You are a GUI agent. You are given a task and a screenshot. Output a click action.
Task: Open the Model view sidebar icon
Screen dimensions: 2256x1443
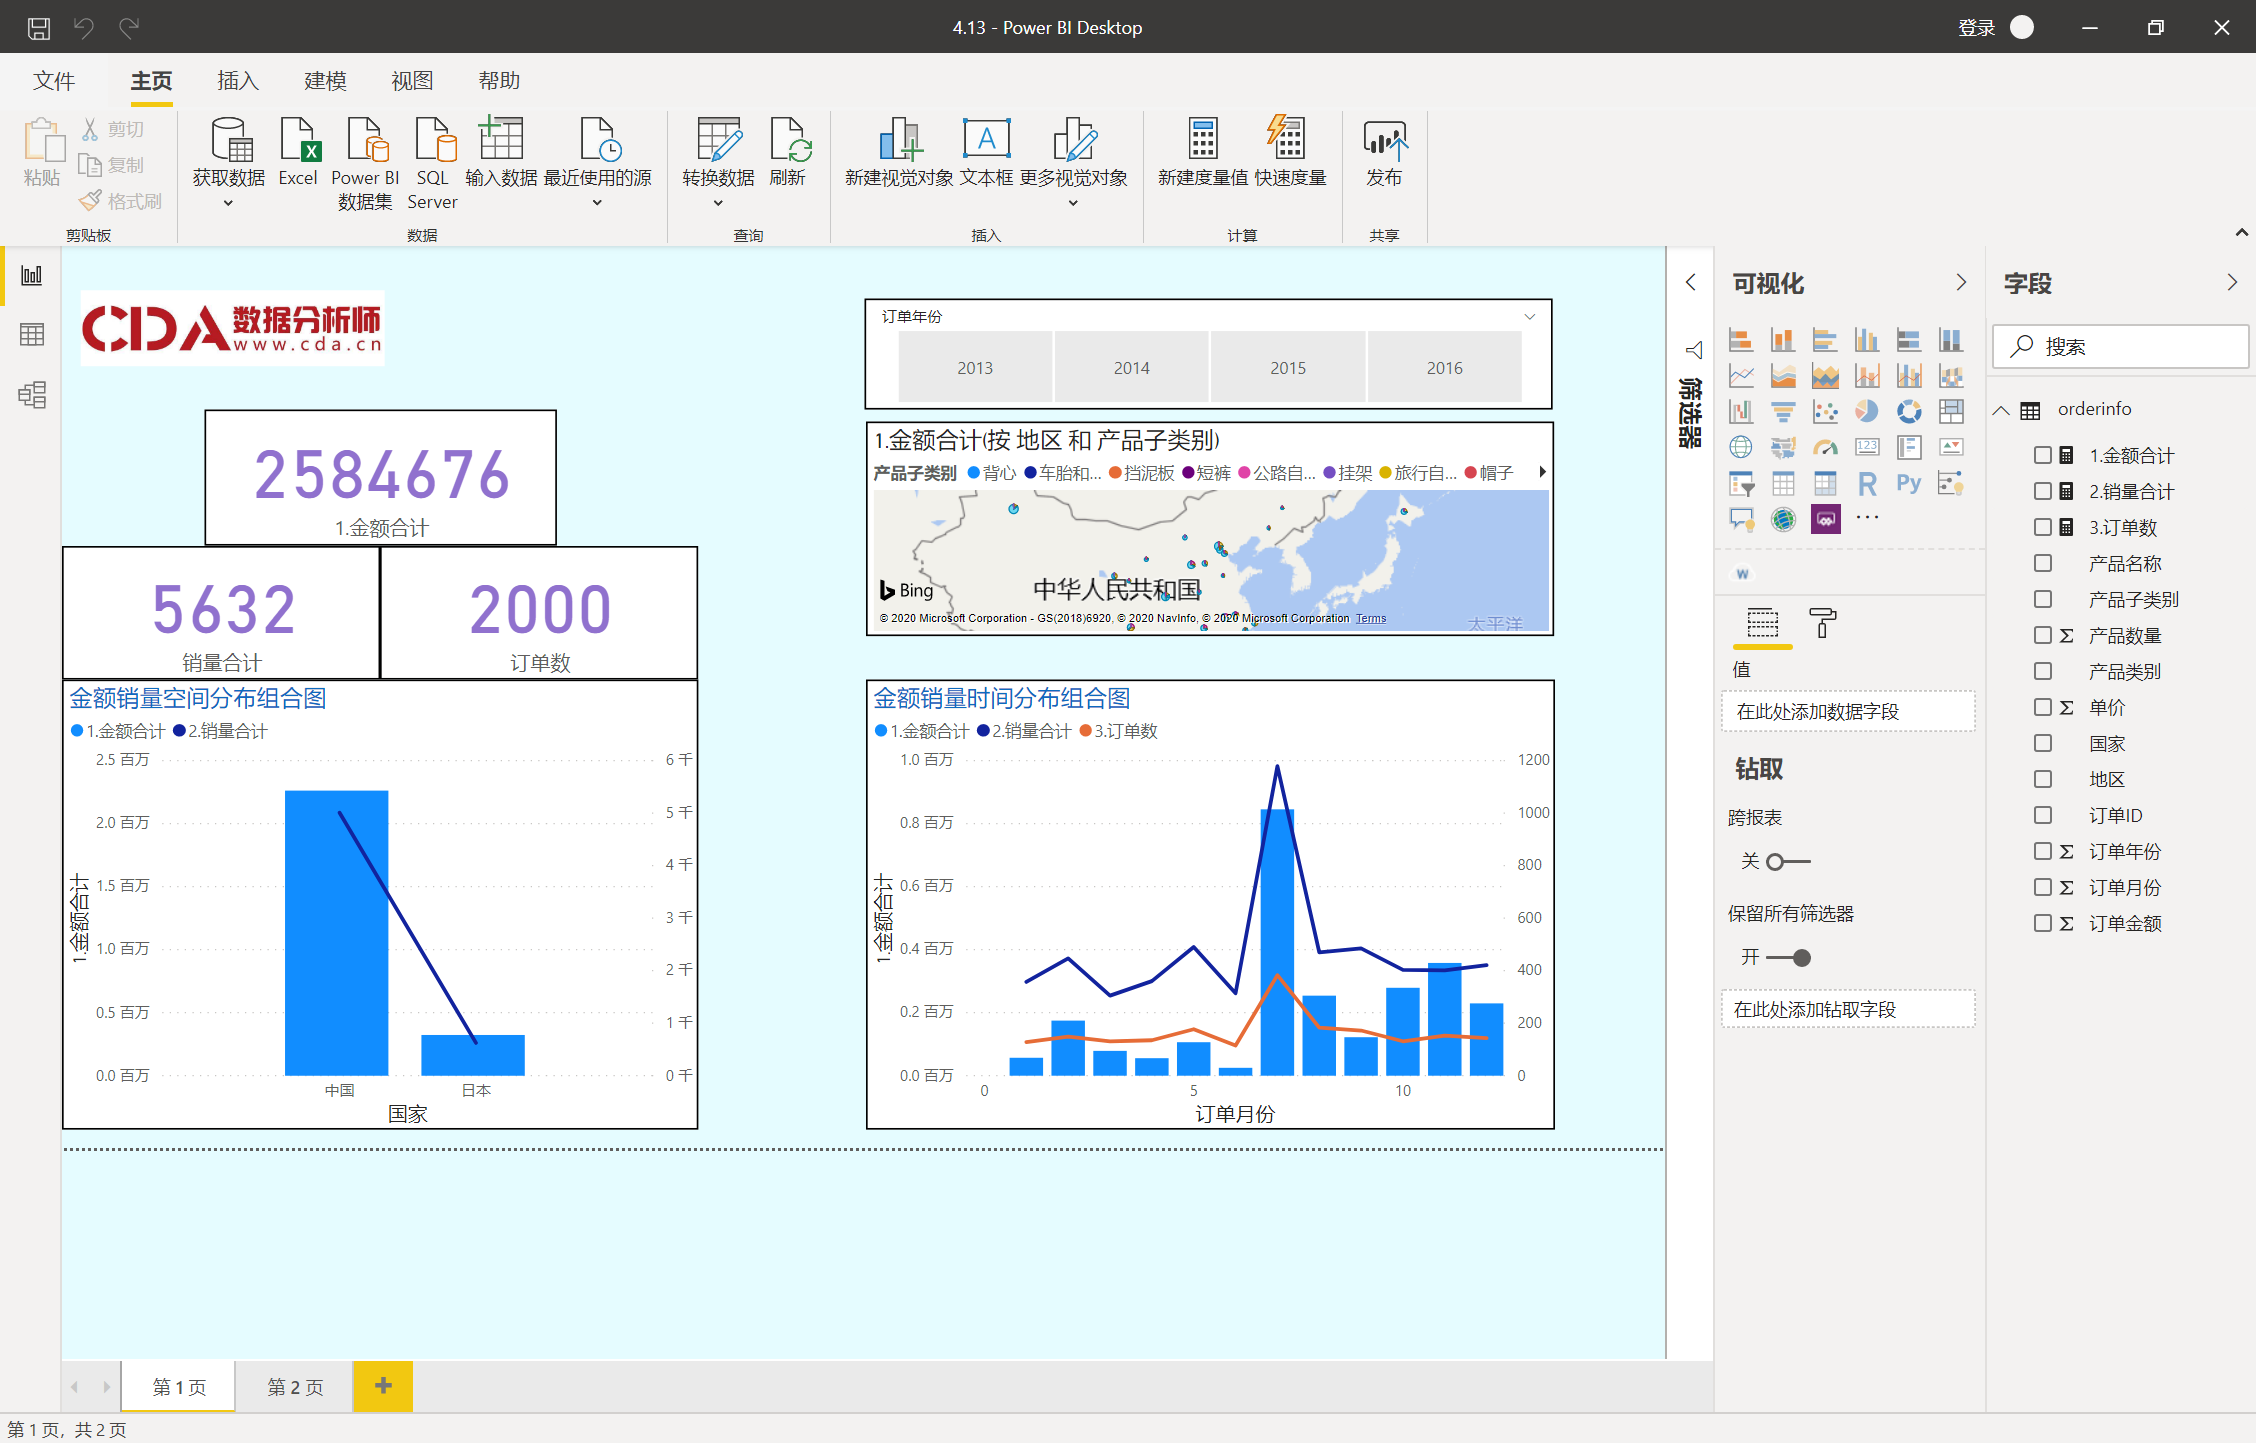tap(32, 395)
